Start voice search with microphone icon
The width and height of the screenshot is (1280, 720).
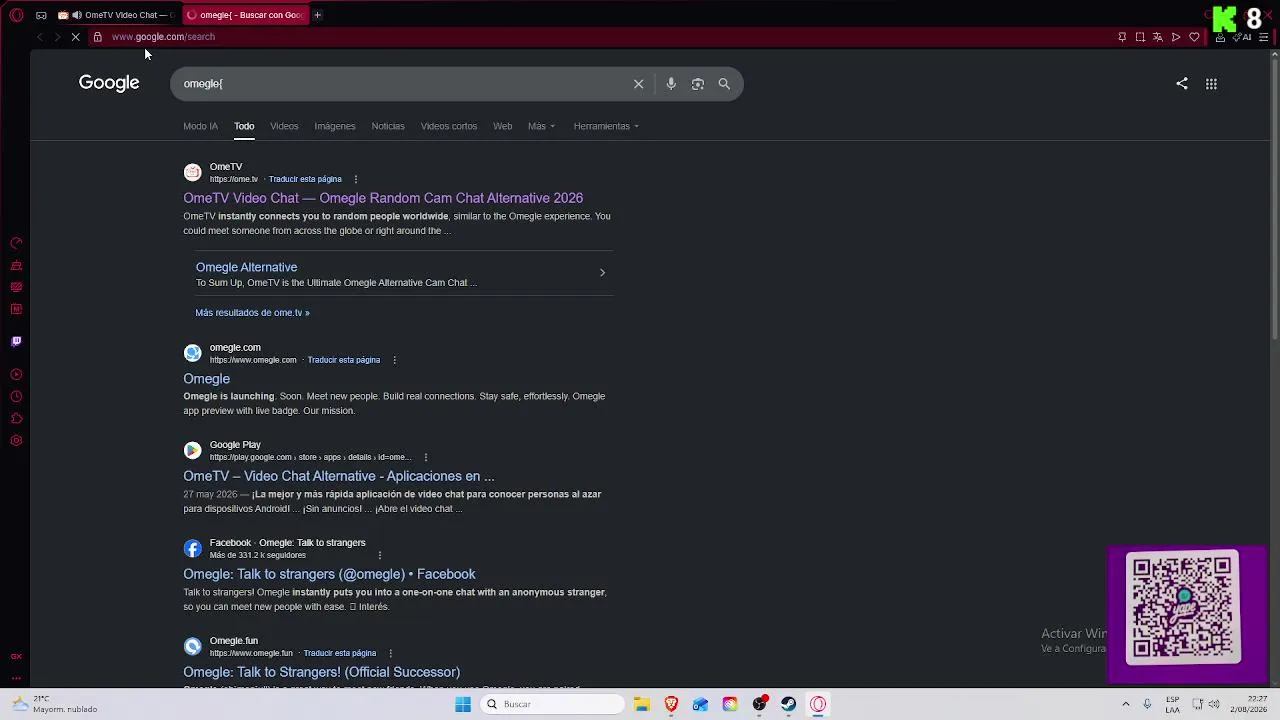pyautogui.click(x=671, y=84)
